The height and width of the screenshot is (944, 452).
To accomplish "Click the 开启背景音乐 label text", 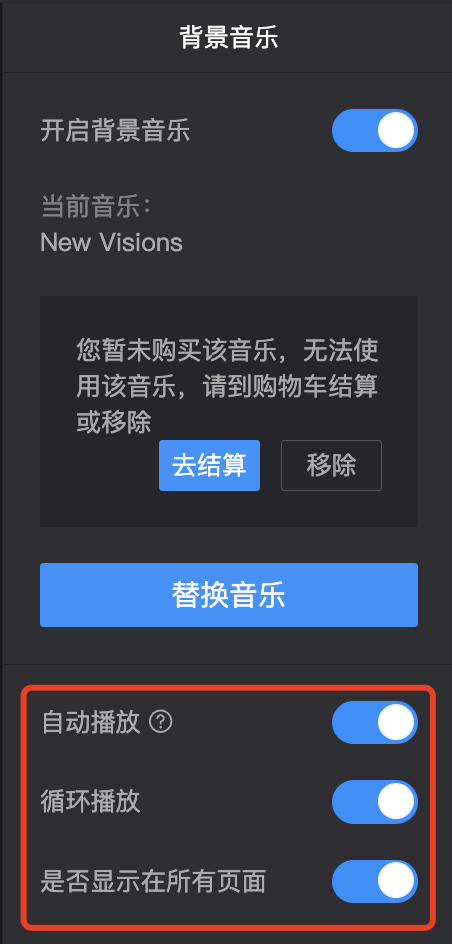I will pyautogui.click(x=115, y=131).
